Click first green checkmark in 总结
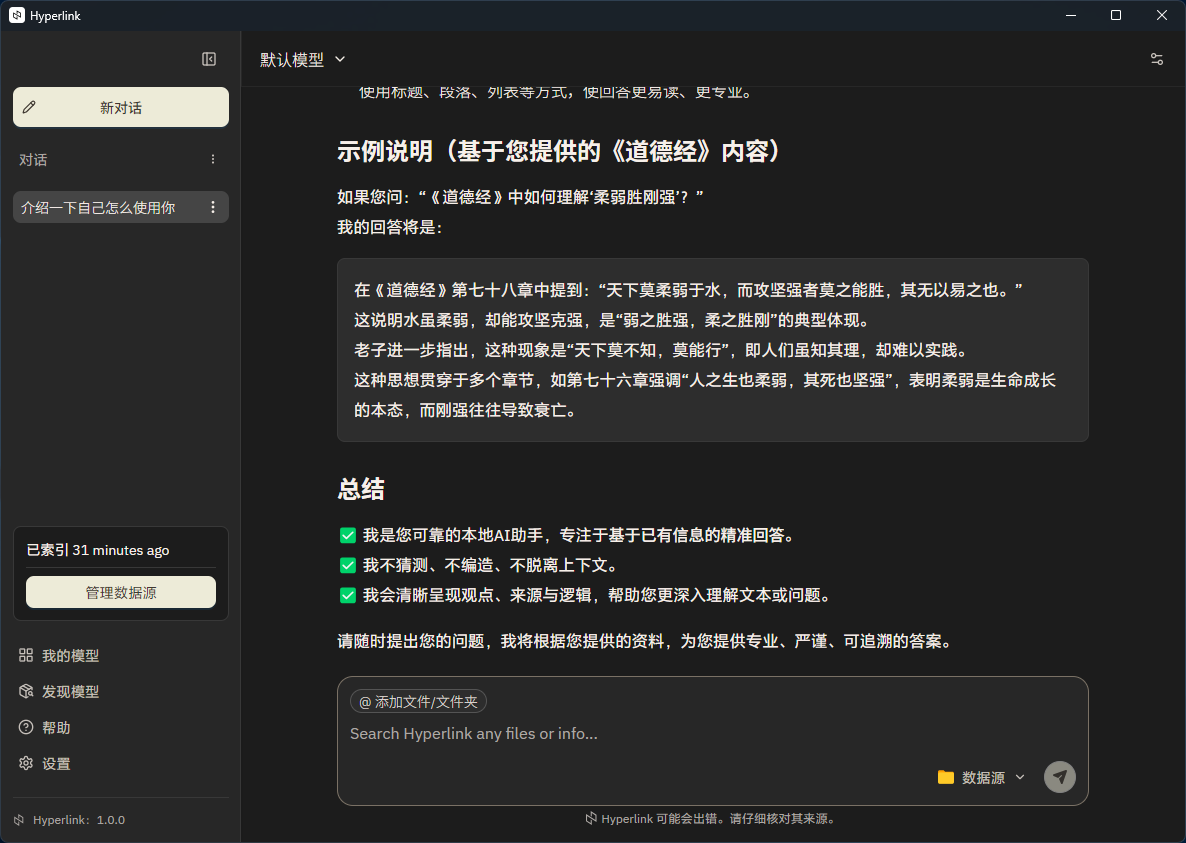Image resolution: width=1186 pixels, height=843 pixels. click(348, 535)
